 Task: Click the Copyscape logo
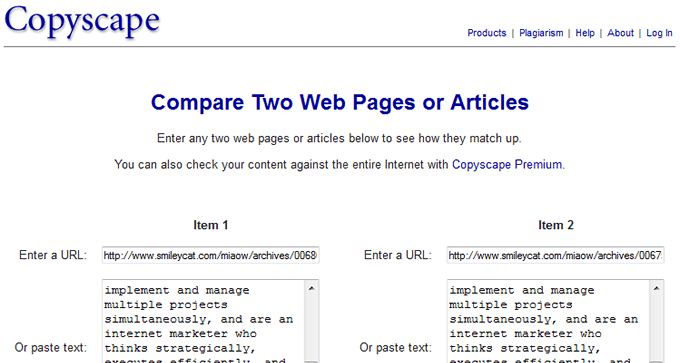(82, 22)
